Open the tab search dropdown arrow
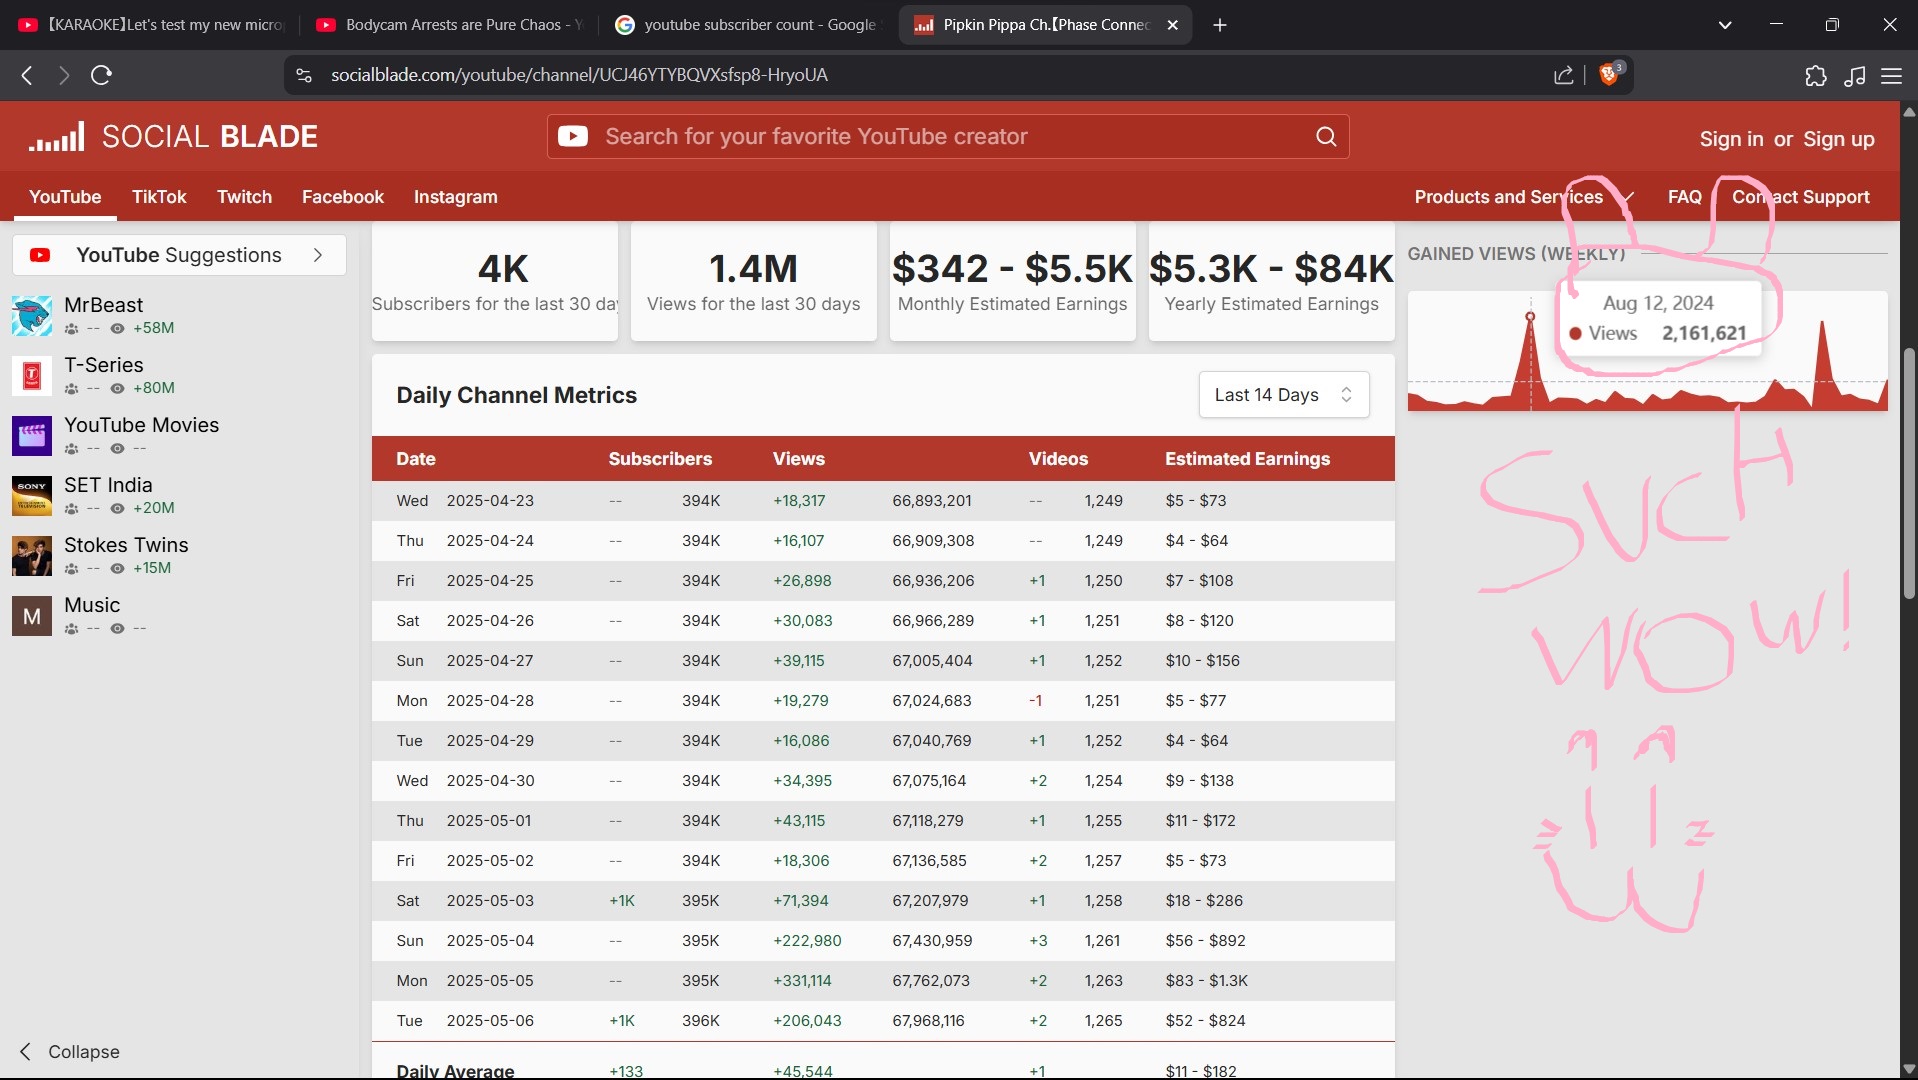 coord(1725,25)
